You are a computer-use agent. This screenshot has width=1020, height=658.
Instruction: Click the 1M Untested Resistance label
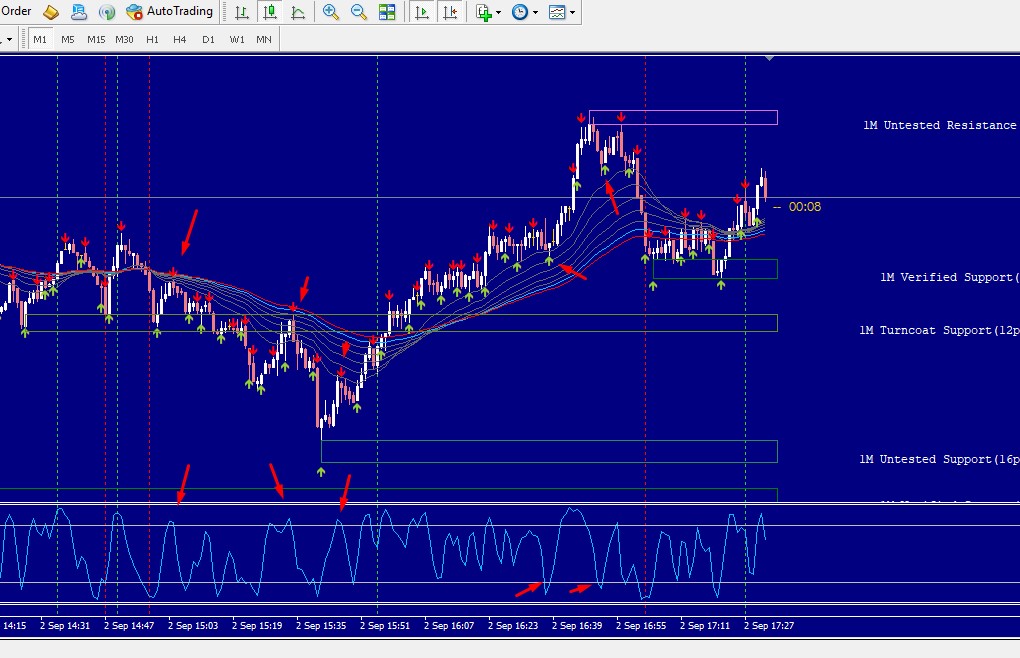pyautogui.click(x=939, y=125)
